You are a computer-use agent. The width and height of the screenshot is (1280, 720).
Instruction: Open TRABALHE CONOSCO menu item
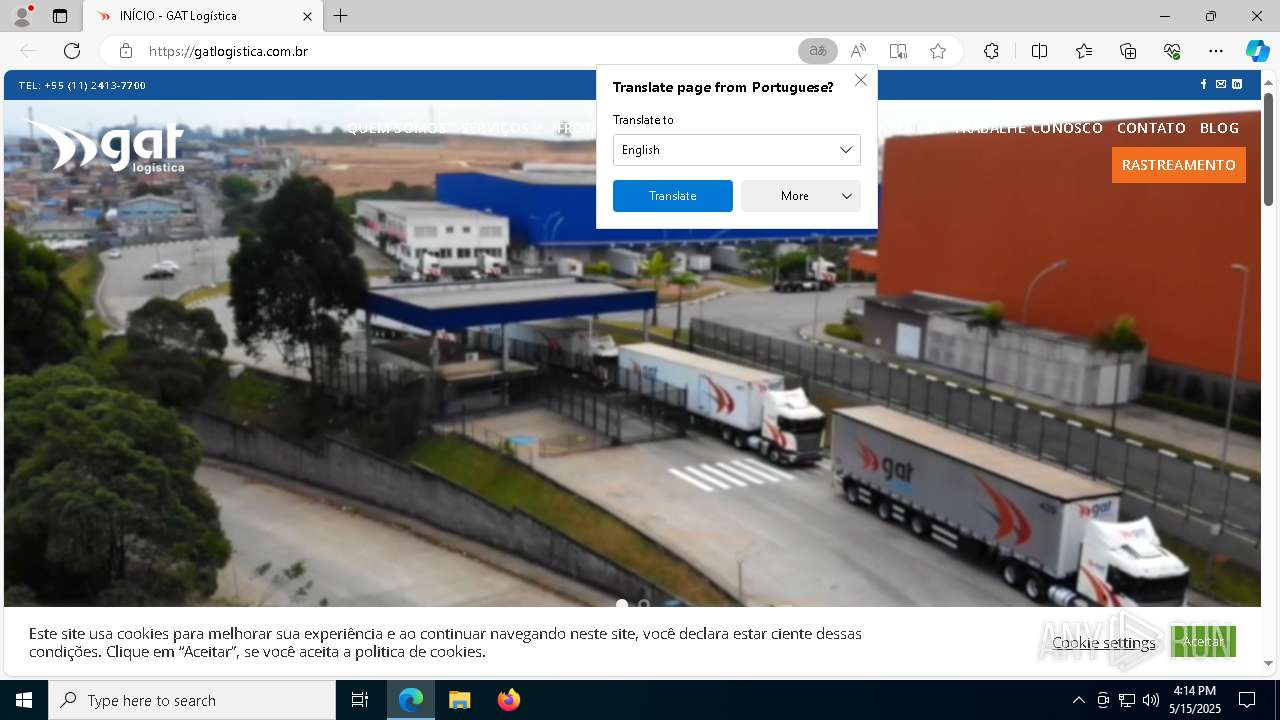coord(1029,128)
